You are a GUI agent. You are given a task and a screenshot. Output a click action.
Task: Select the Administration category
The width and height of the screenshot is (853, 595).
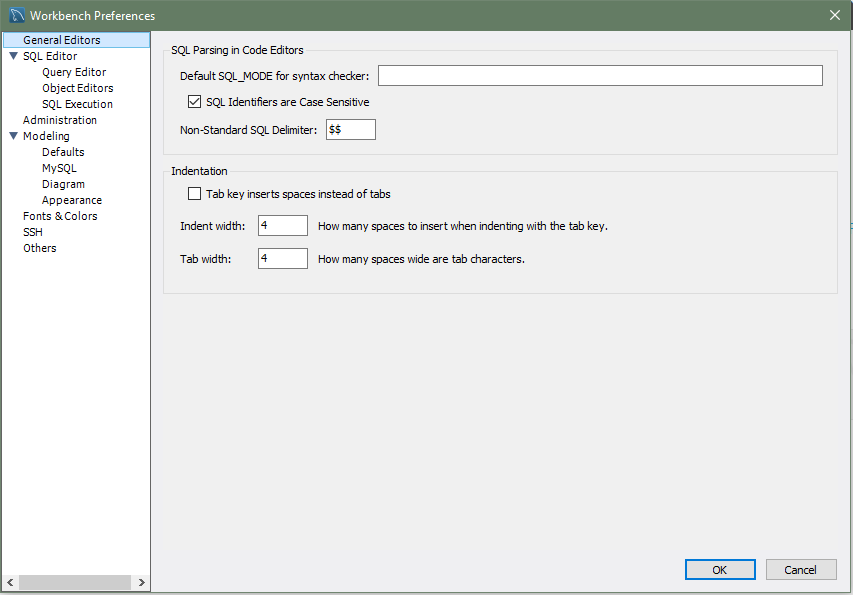60,120
